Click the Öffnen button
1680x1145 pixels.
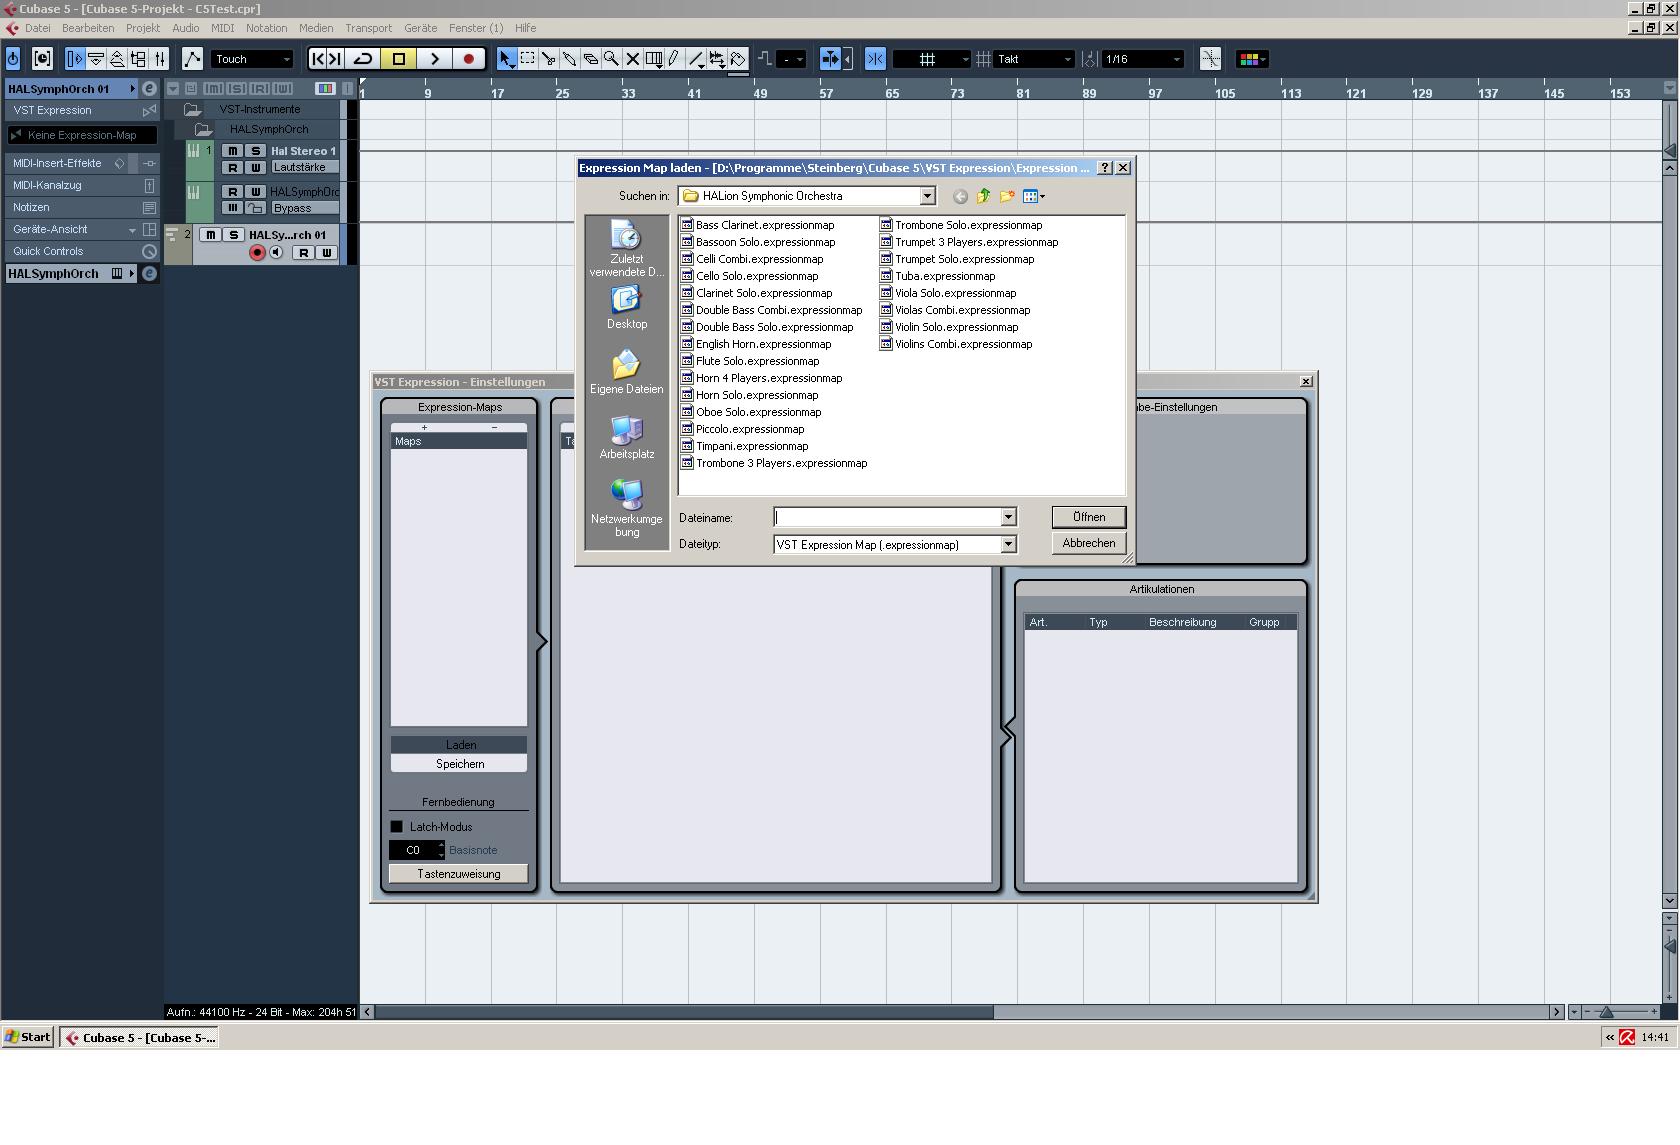1088,517
